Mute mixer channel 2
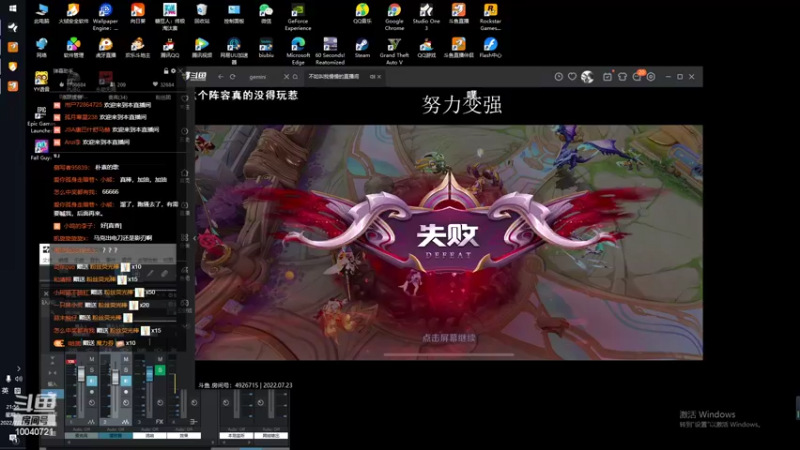 coord(126,359)
